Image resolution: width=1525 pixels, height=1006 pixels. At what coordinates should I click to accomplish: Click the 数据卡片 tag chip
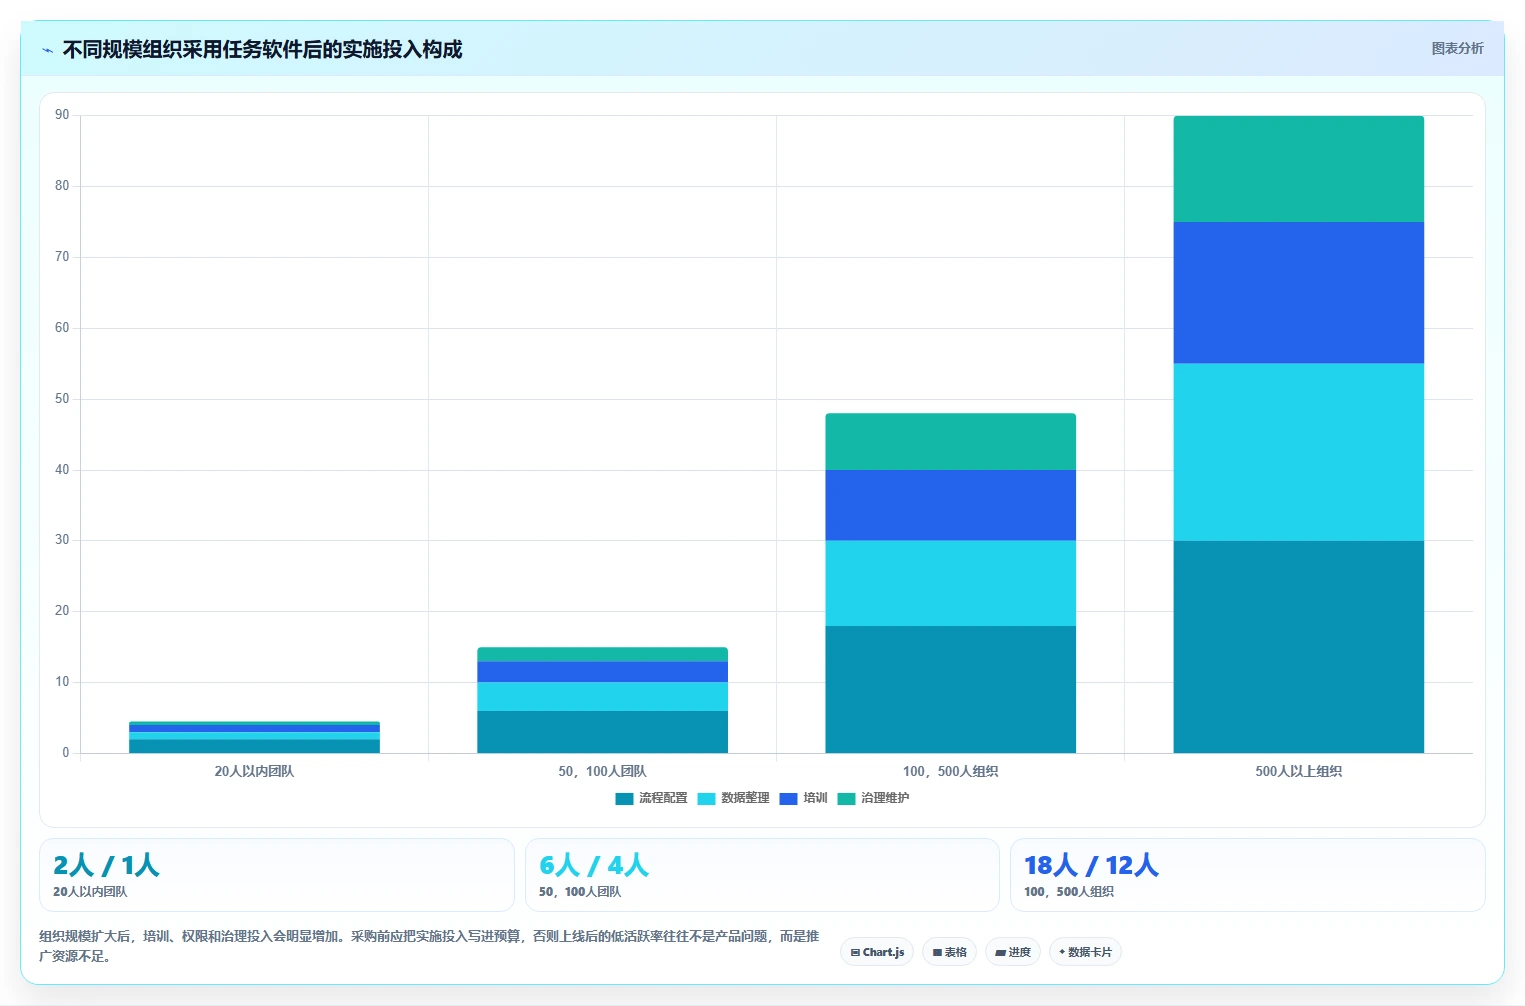pyautogui.click(x=1085, y=952)
